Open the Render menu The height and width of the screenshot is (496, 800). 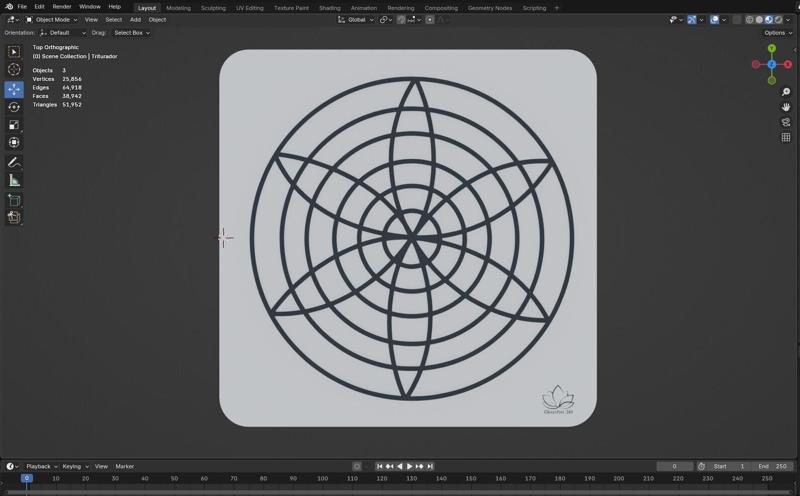tap(62, 7)
